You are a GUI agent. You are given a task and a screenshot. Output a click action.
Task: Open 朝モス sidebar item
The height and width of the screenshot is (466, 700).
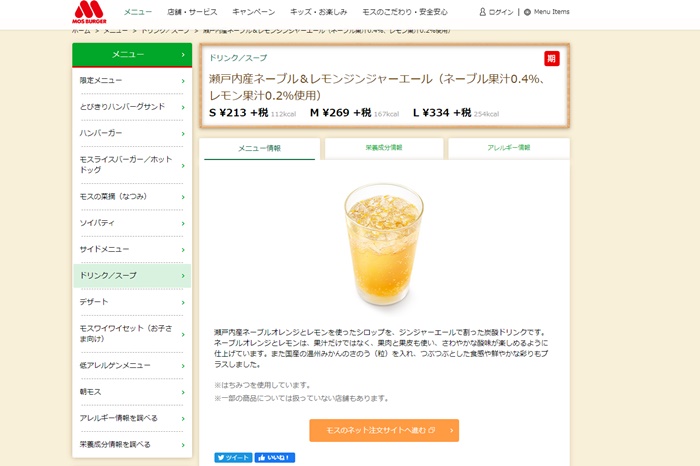click(x=132, y=392)
